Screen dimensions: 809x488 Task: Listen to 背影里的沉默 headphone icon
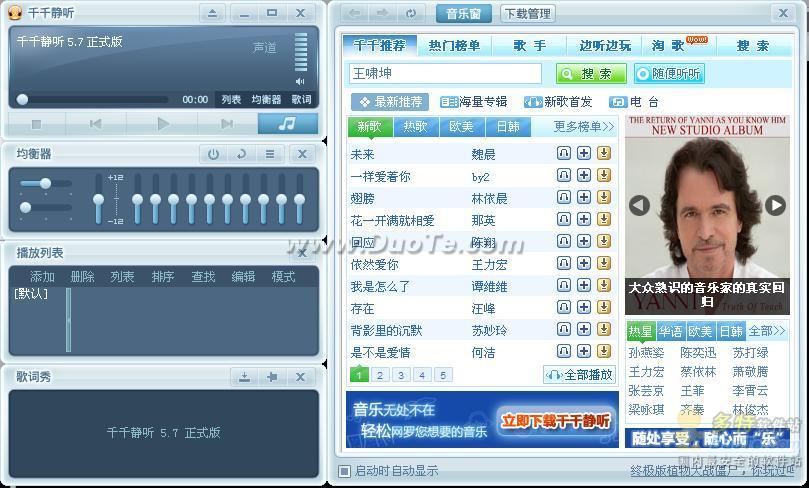pyautogui.click(x=564, y=329)
